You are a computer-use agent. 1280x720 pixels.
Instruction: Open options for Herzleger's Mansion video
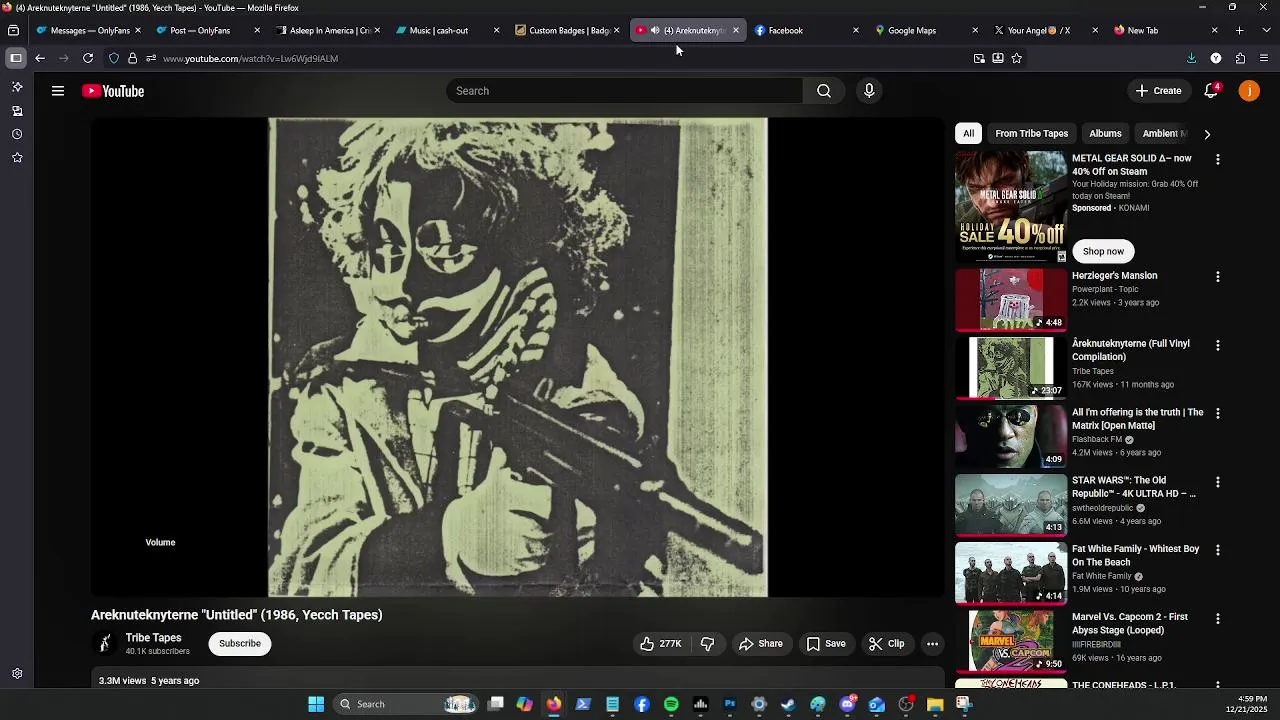click(x=1217, y=277)
